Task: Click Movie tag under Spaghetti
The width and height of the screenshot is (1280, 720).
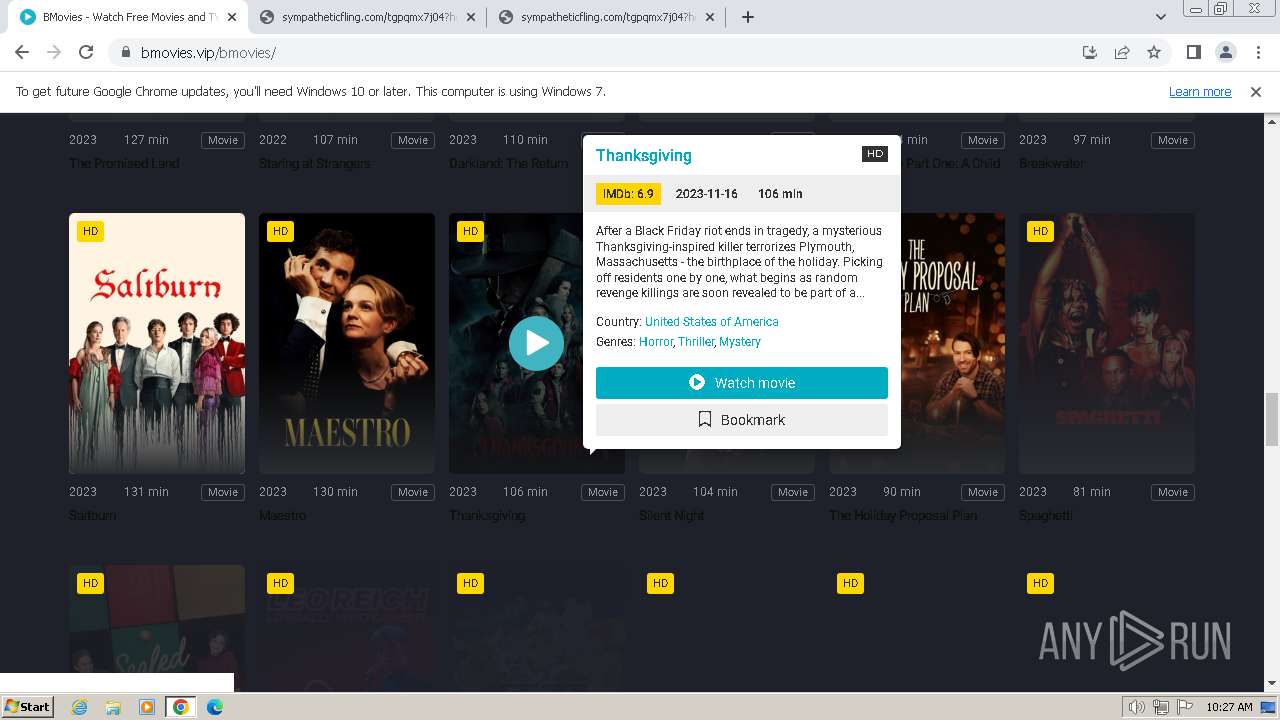Action: 1173,492
